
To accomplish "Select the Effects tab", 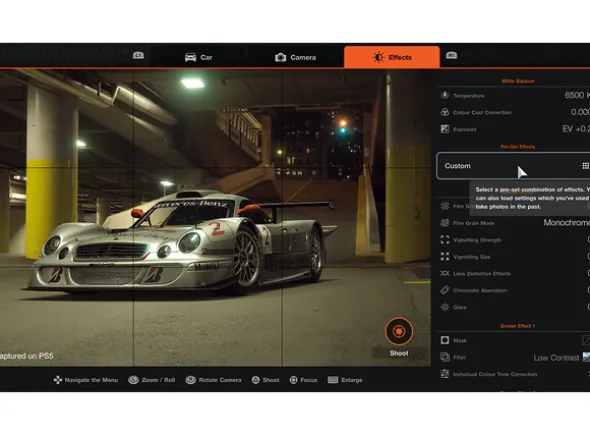I will 392,57.
